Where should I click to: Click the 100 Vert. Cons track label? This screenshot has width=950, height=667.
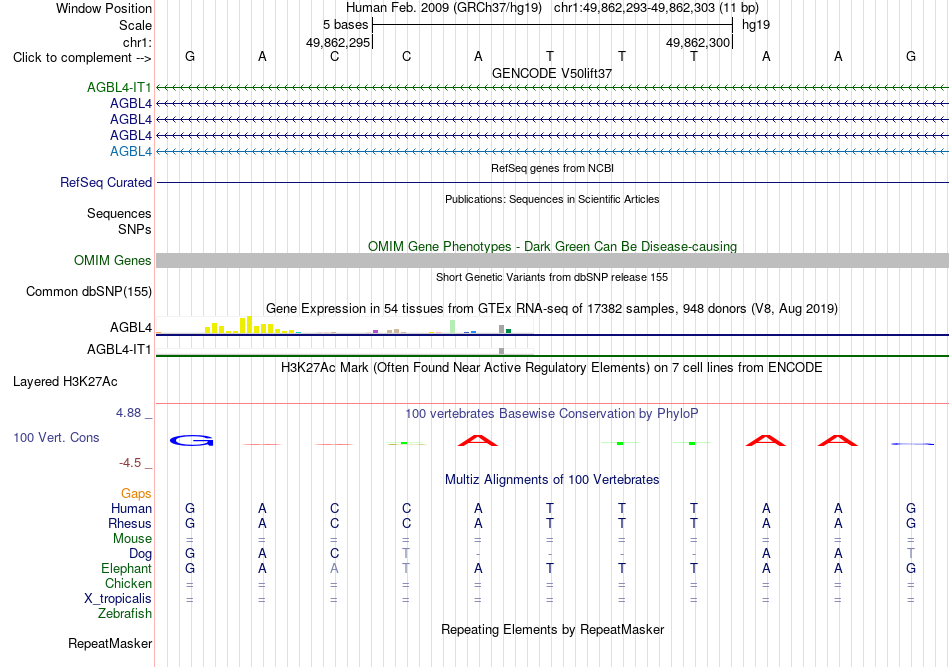[x=56, y=437]
